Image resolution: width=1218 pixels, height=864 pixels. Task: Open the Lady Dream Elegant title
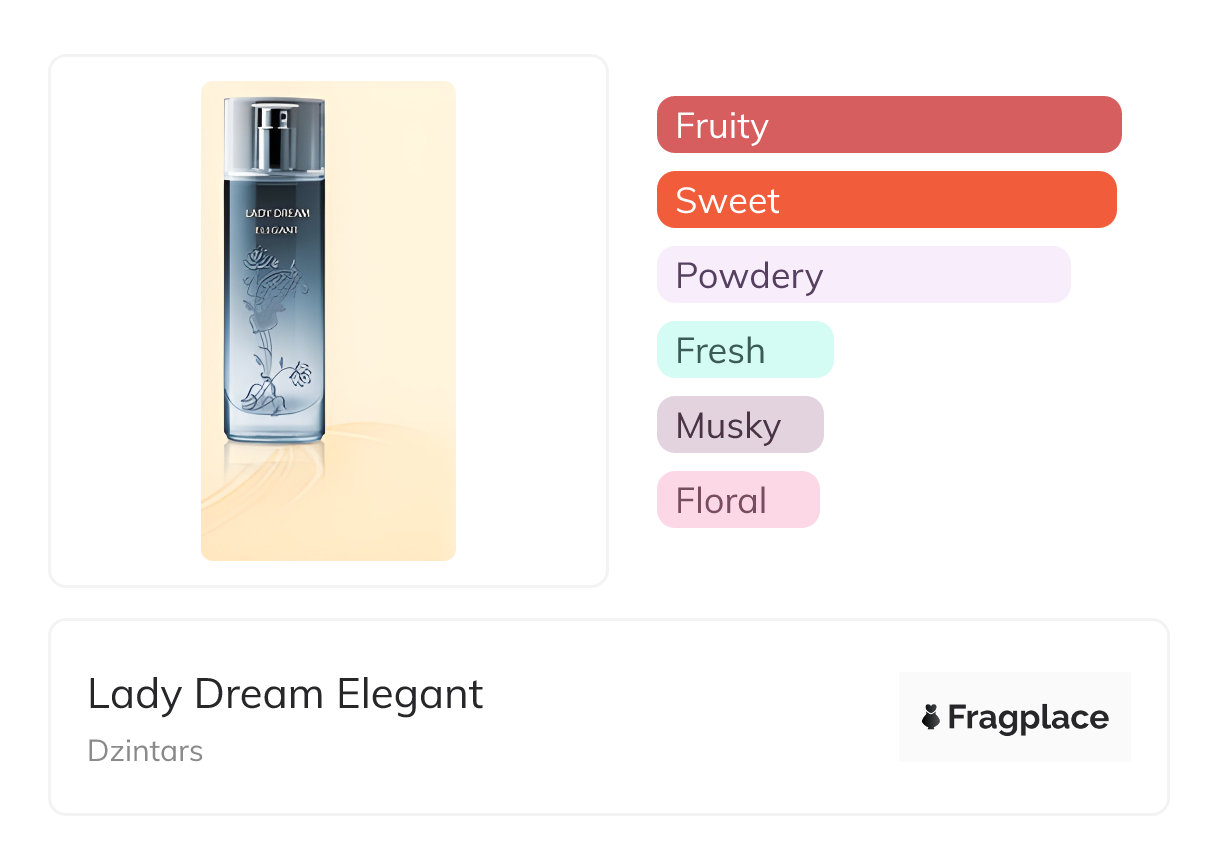[285, 694]
